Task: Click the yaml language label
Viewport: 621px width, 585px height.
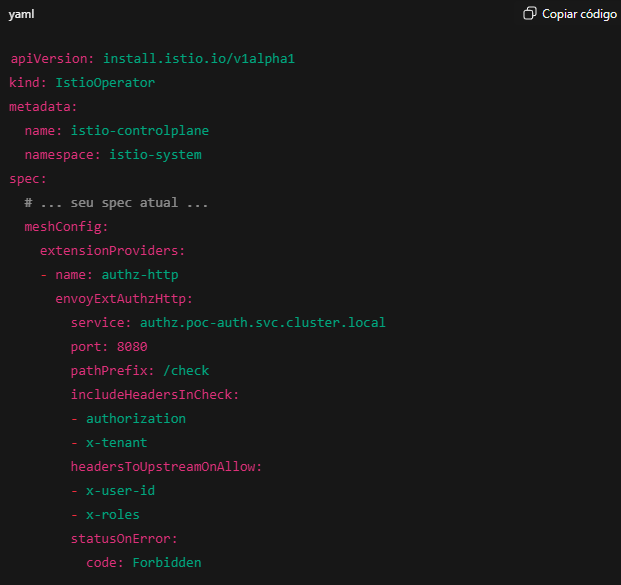Action: (x=22, y=14)
